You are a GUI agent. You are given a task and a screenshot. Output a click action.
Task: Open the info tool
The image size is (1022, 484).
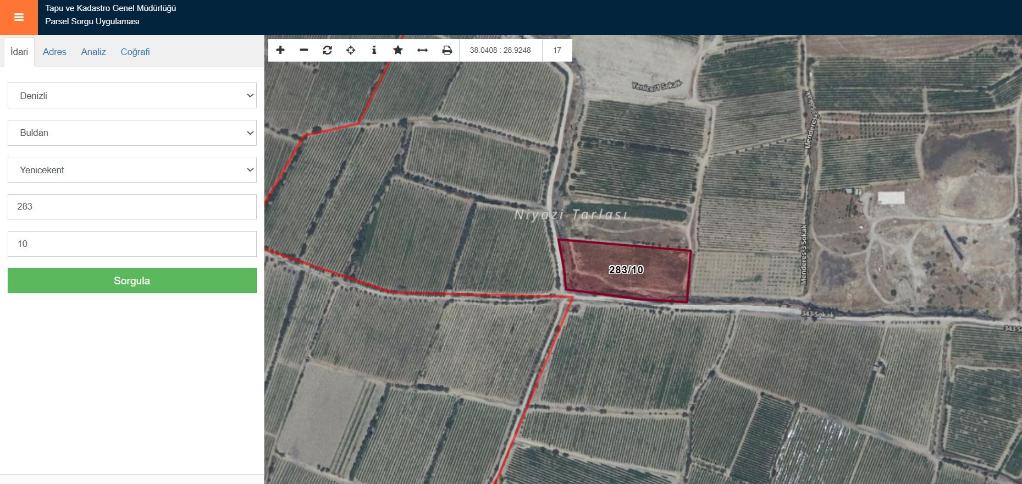pyautogui.click(x=374, y=50)
